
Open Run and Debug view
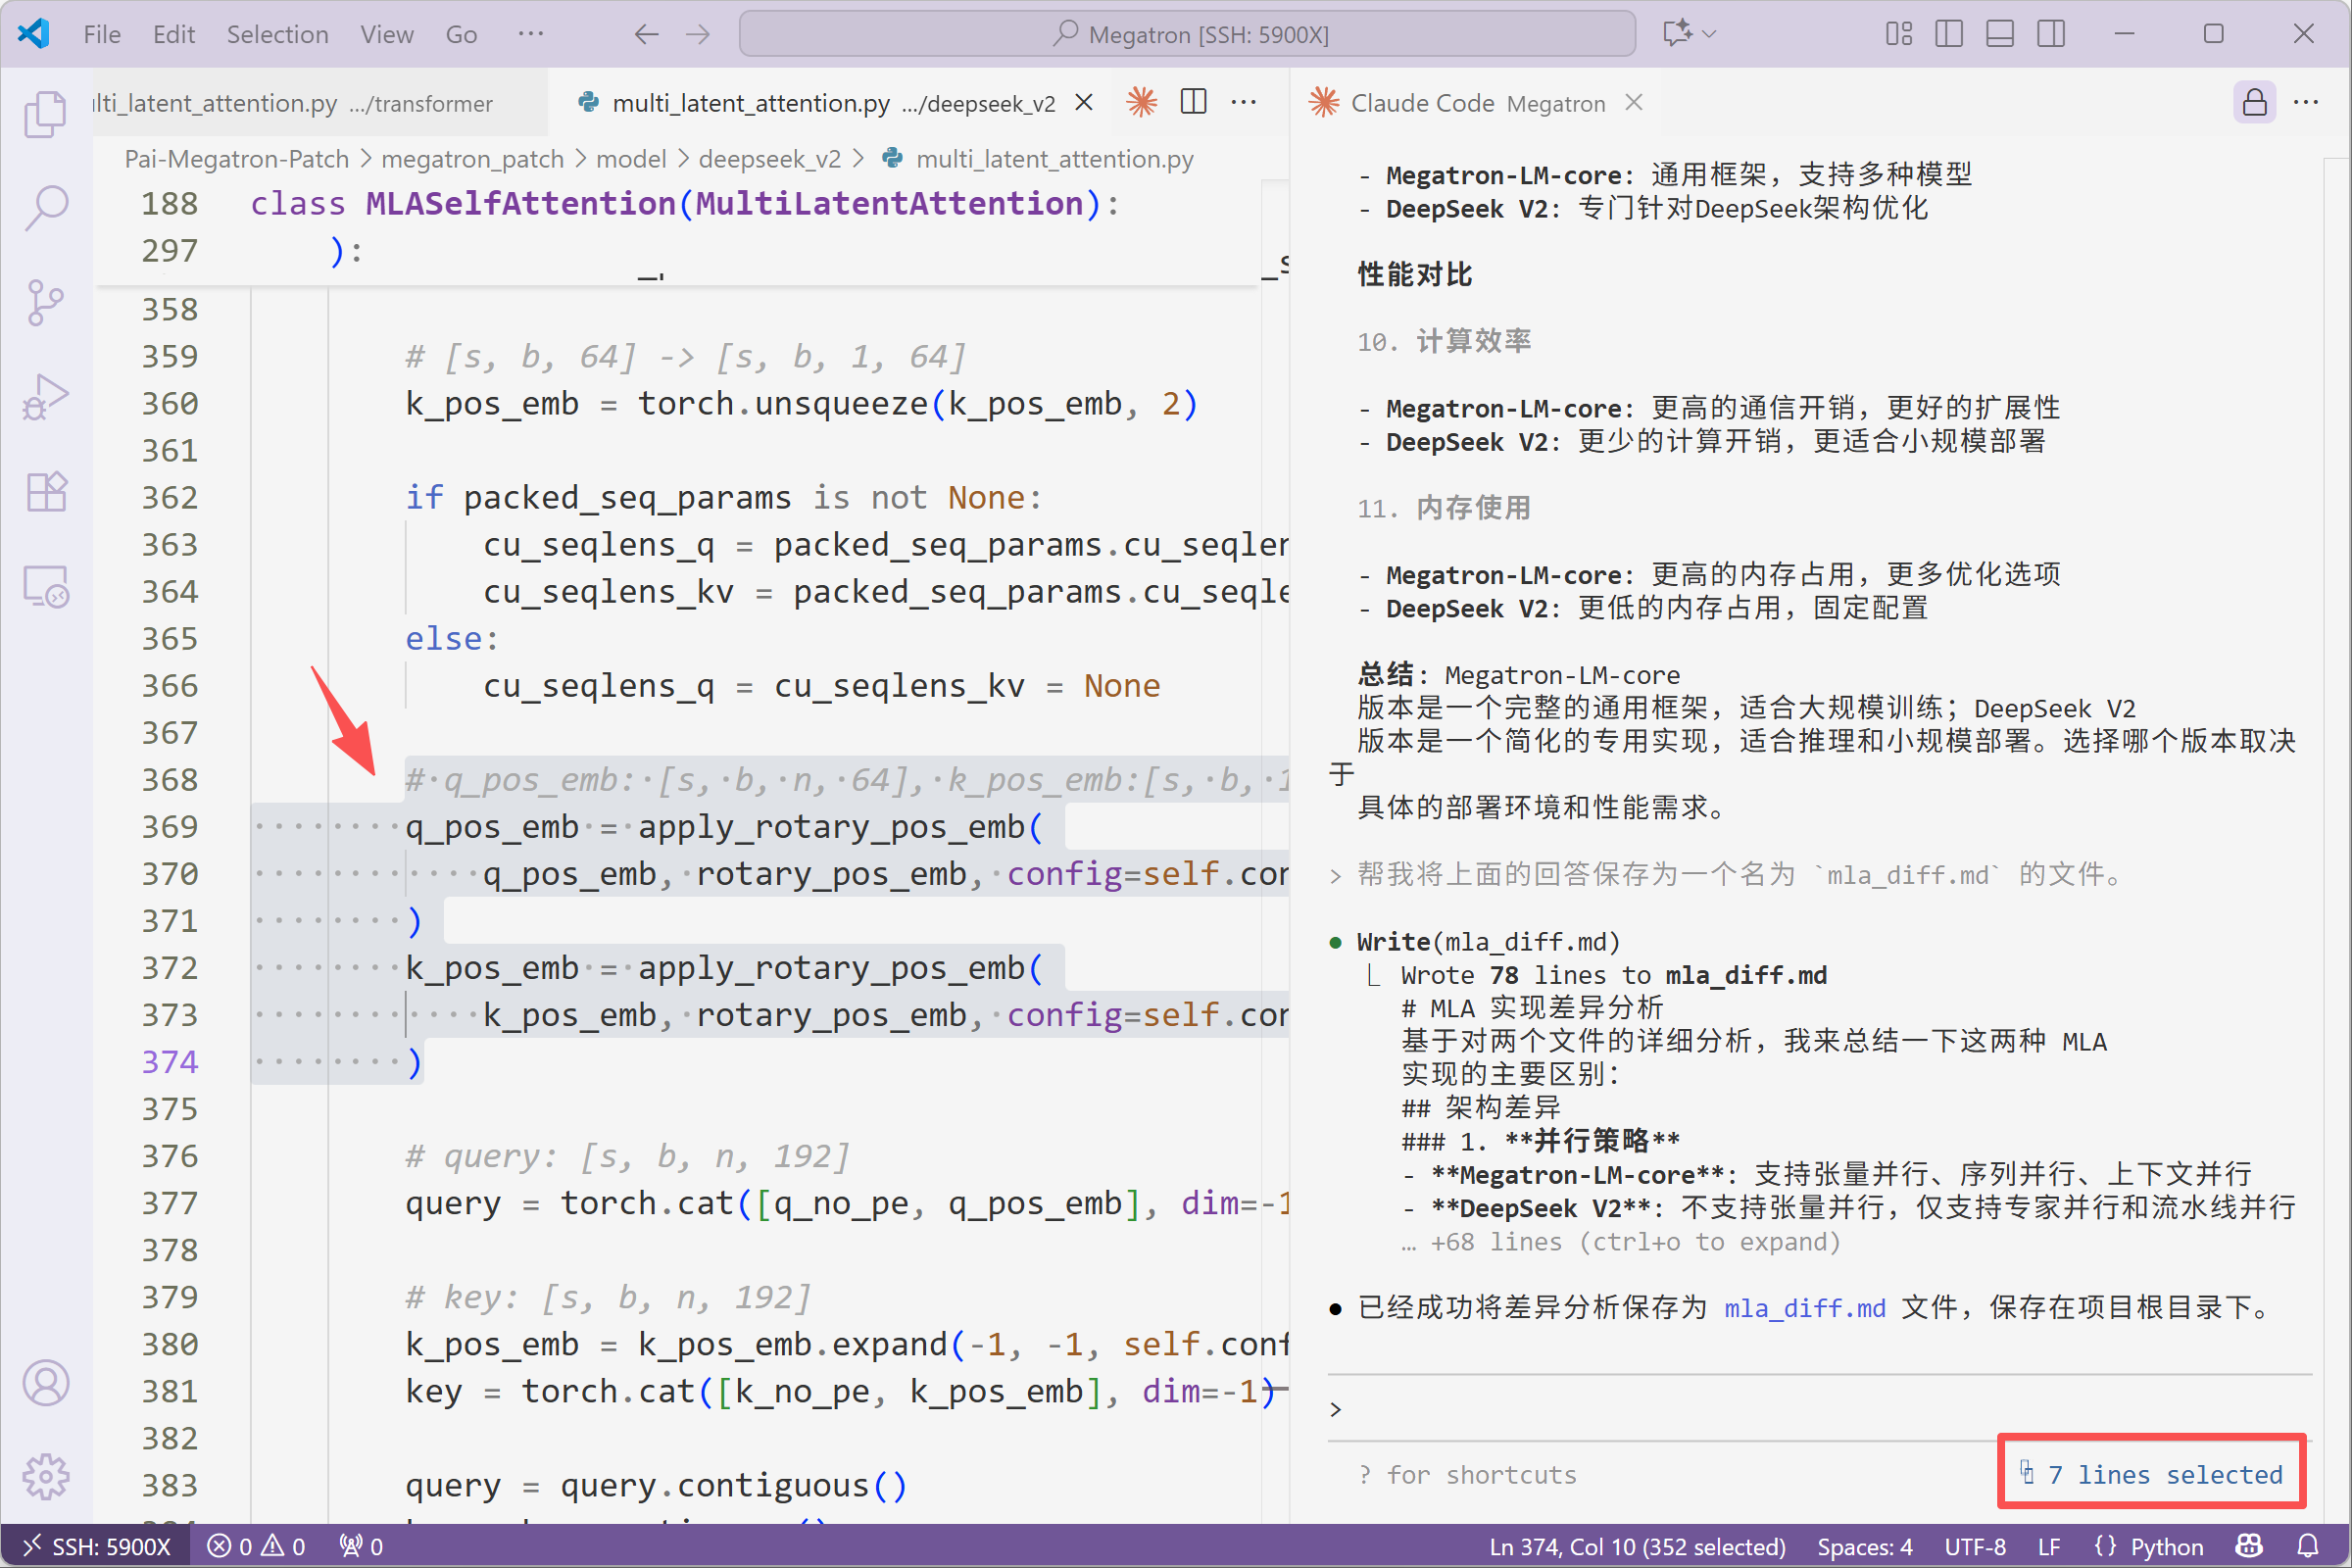pos(45,397)
